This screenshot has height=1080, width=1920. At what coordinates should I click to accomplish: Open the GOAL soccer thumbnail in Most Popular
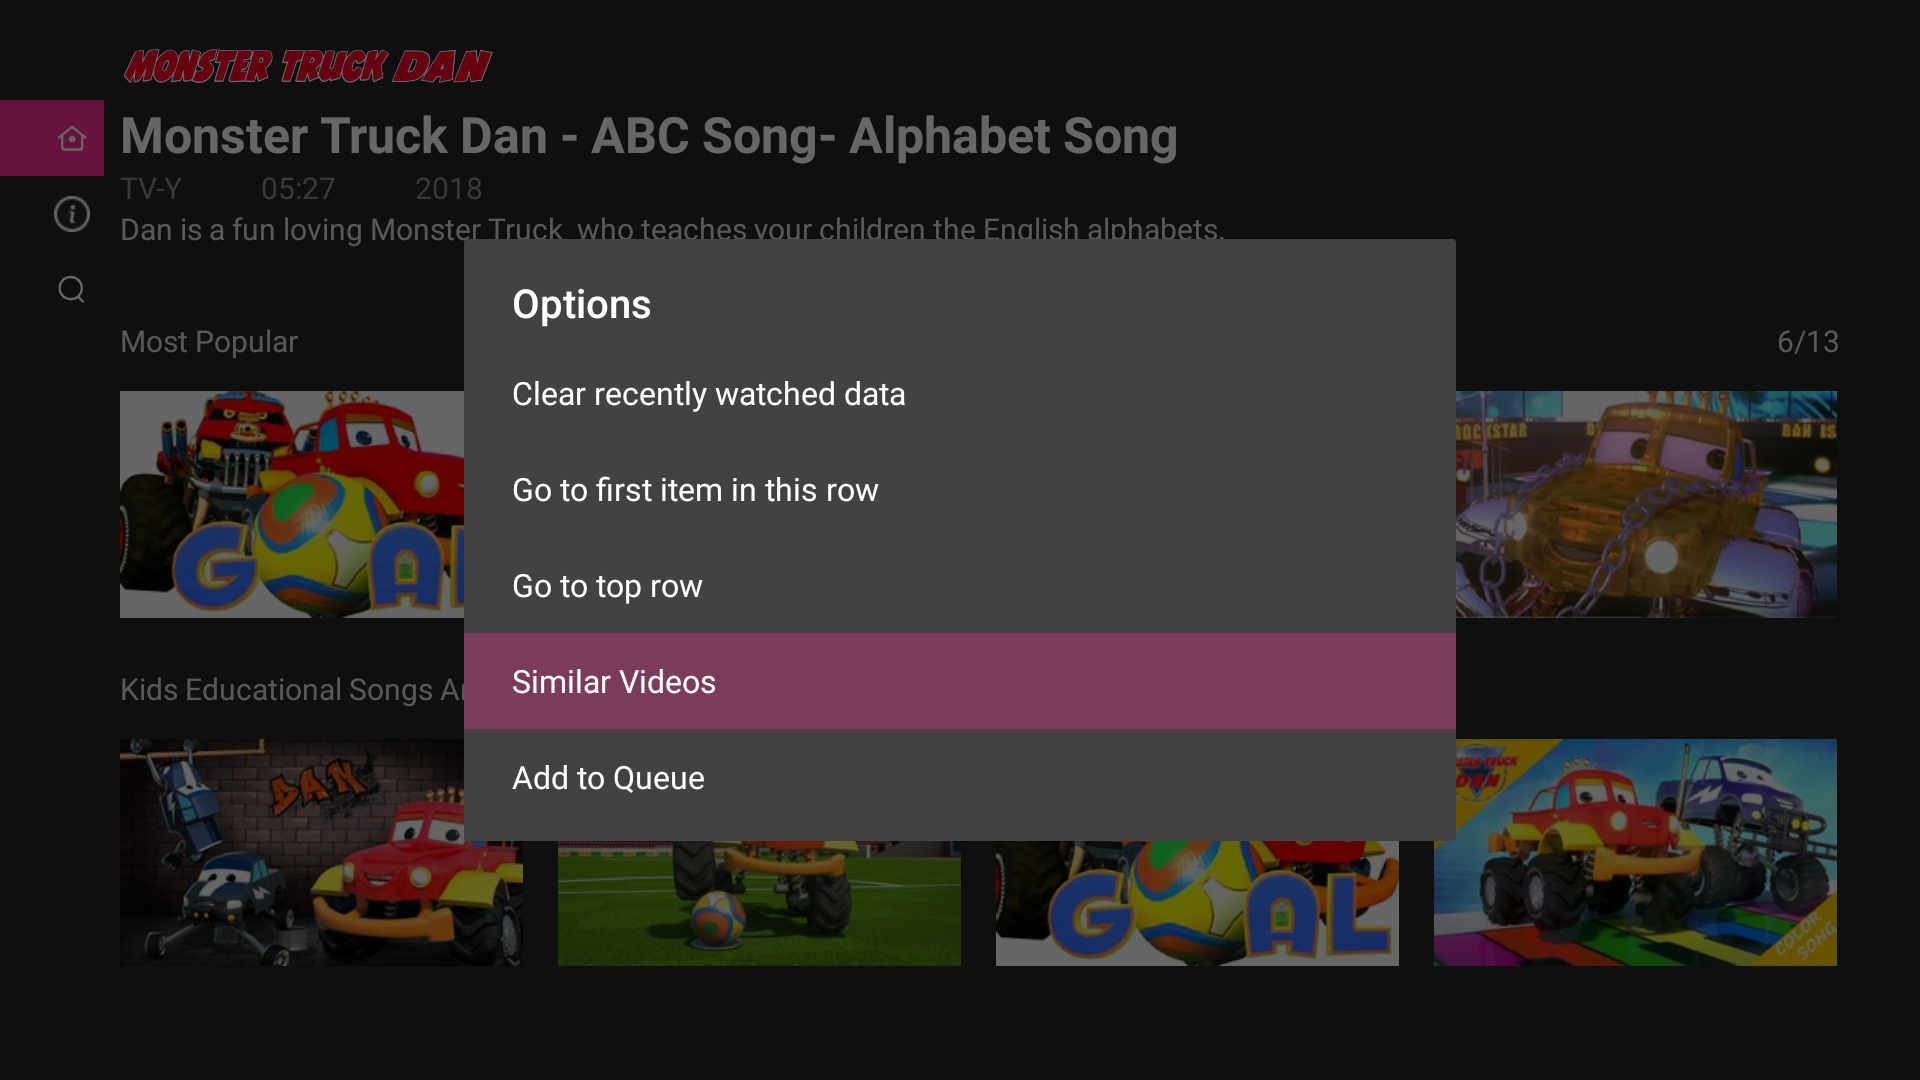click(x=291, y=504)
